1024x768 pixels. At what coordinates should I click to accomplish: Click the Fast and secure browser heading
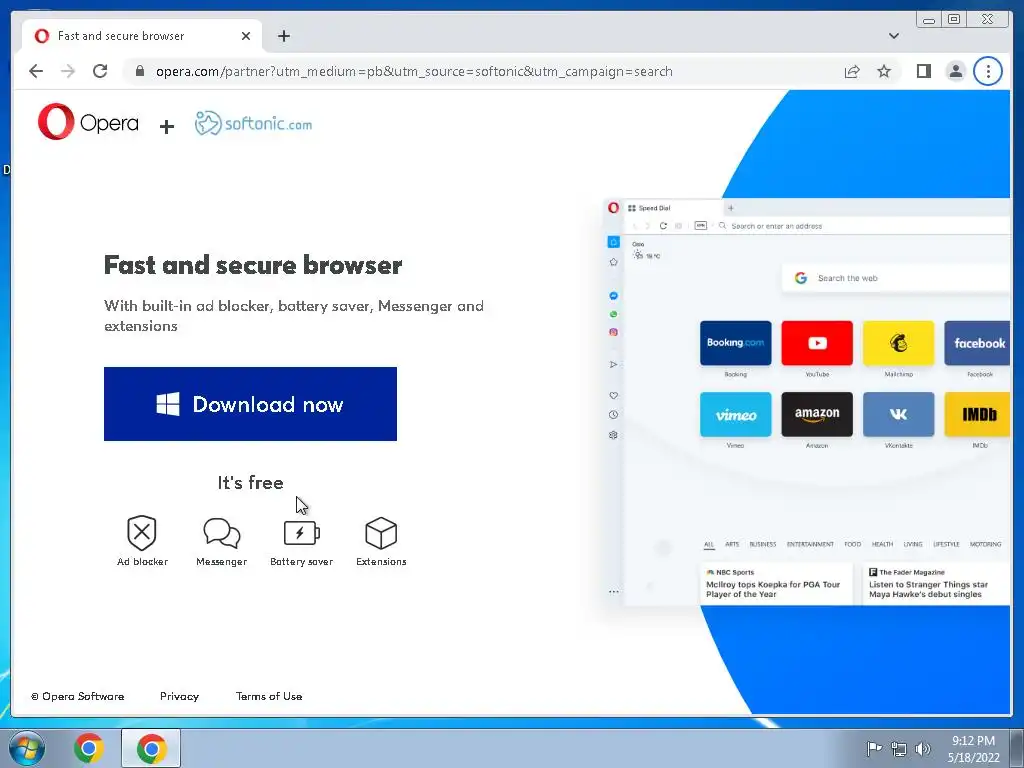point(253,265)
